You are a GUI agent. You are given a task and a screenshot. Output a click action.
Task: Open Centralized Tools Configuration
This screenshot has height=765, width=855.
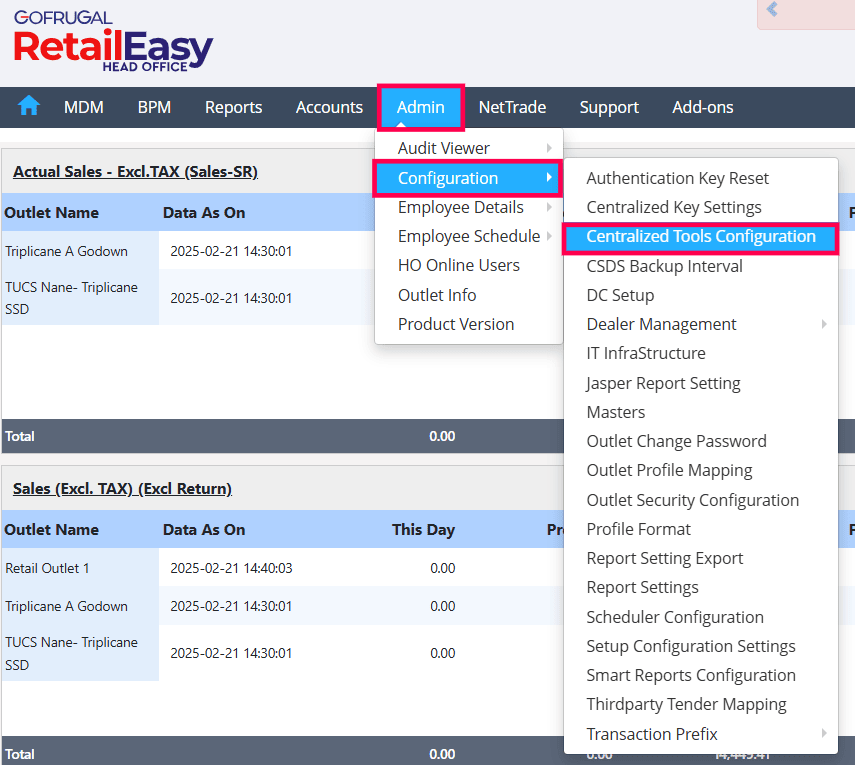coord(701,237)
